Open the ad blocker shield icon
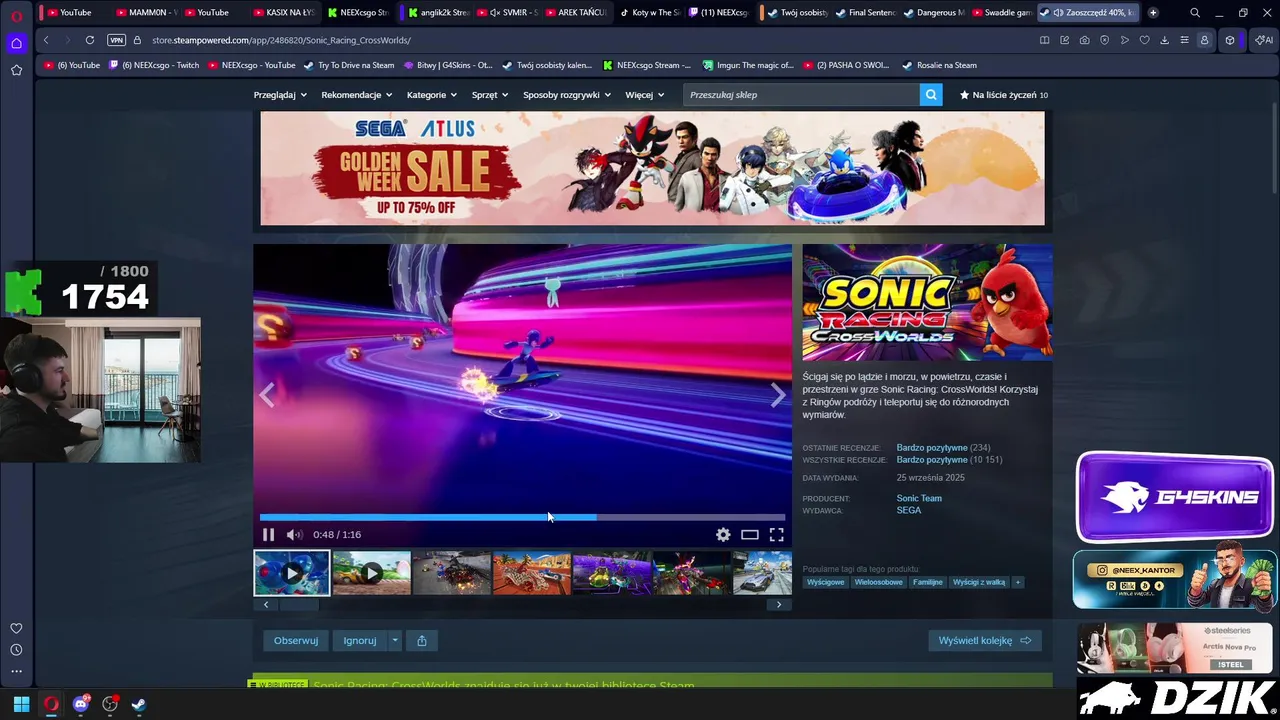 1104,40
